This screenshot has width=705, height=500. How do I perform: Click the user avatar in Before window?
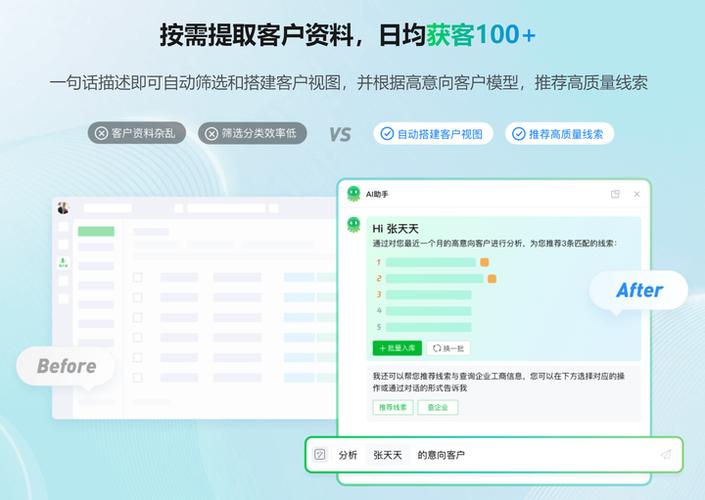[x=63, y=208]
